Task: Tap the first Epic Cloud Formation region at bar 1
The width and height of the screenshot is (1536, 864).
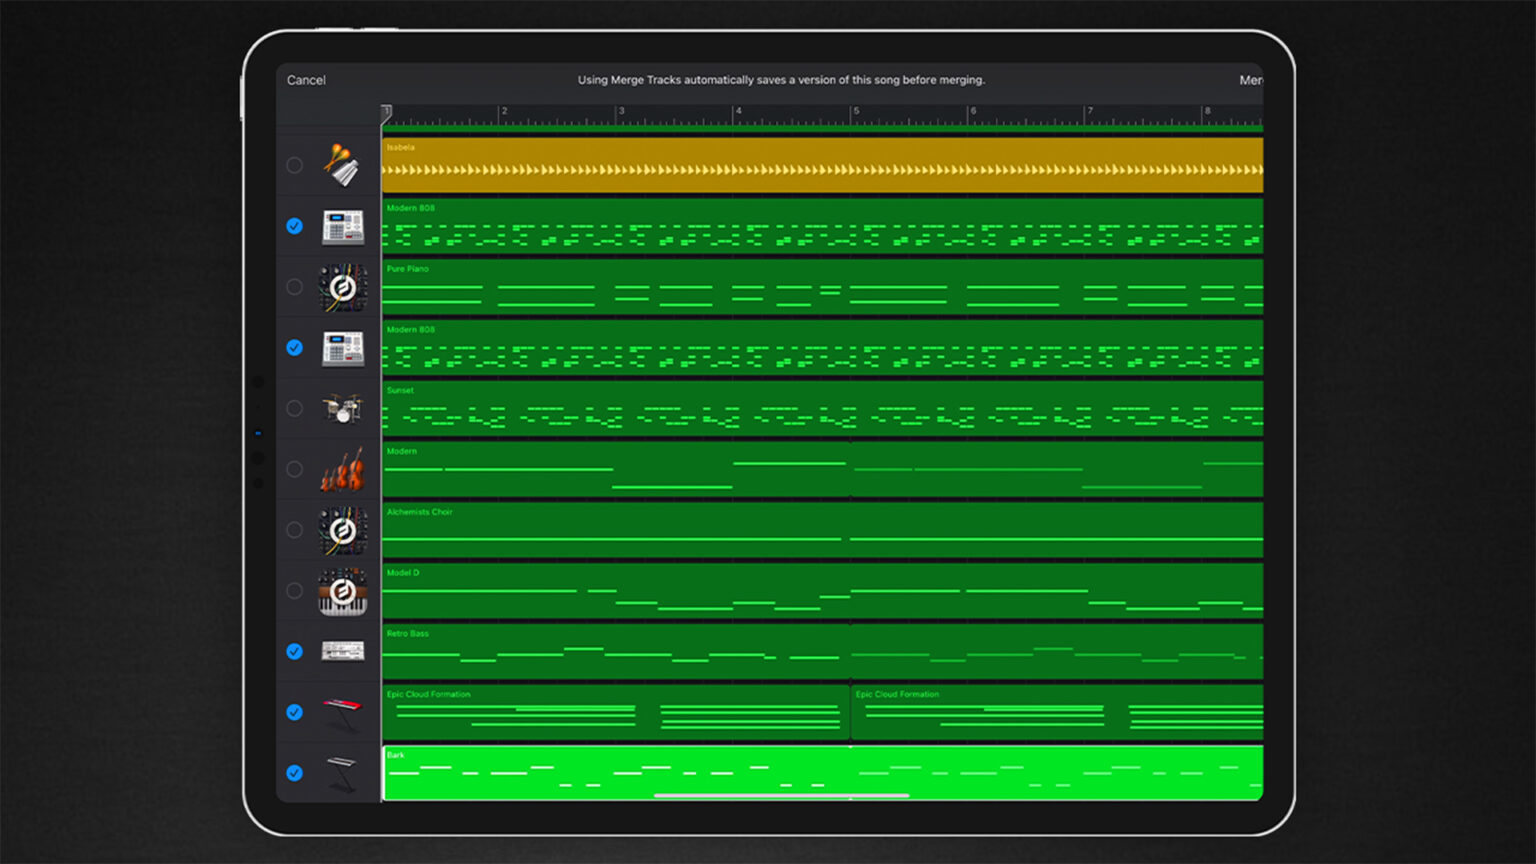Action: [x=616, y=713]
